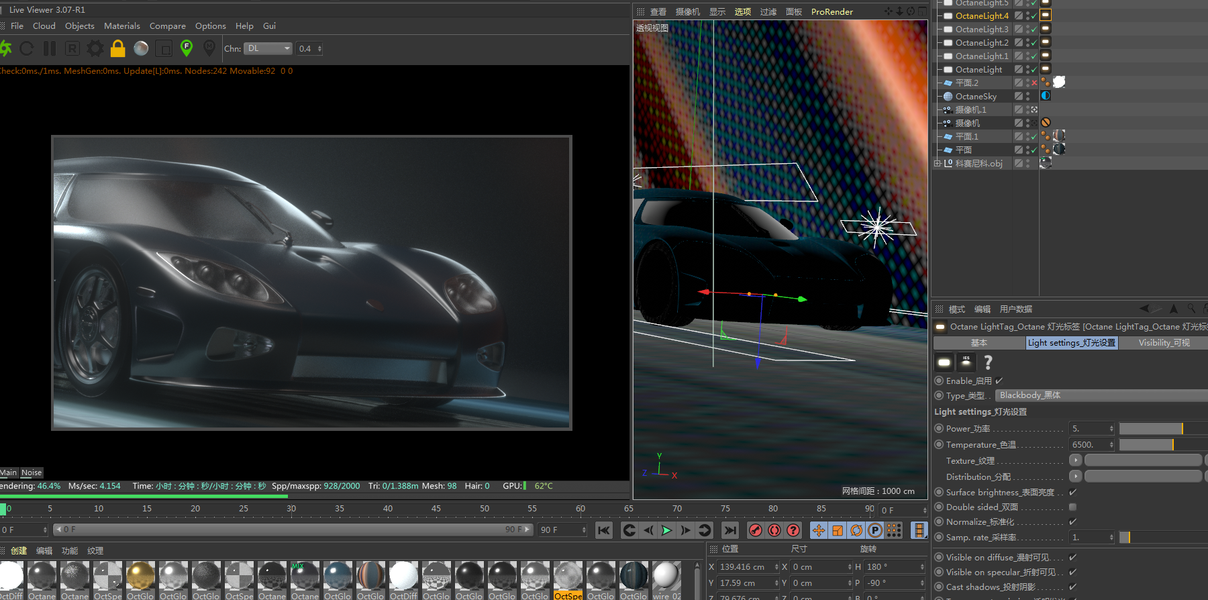Toggle Double sided_双面 checkbox
1208x600 pixels.
pyautogui.click(x=1073, y=507)
